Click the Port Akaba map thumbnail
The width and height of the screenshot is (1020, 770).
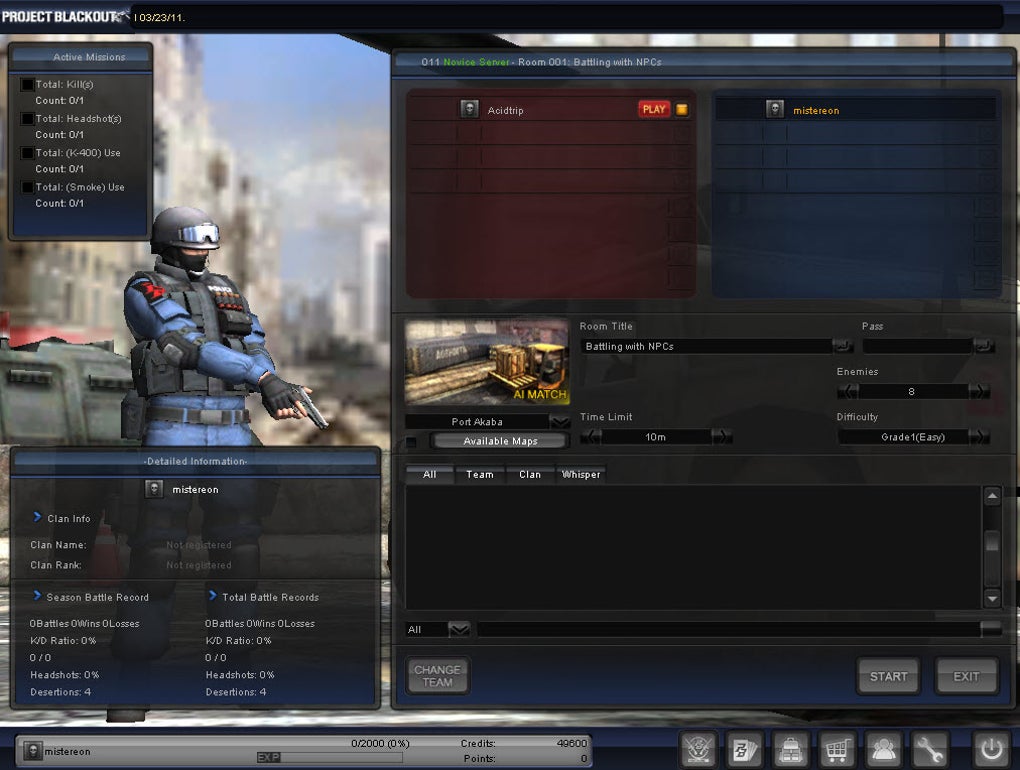(487, 362)
